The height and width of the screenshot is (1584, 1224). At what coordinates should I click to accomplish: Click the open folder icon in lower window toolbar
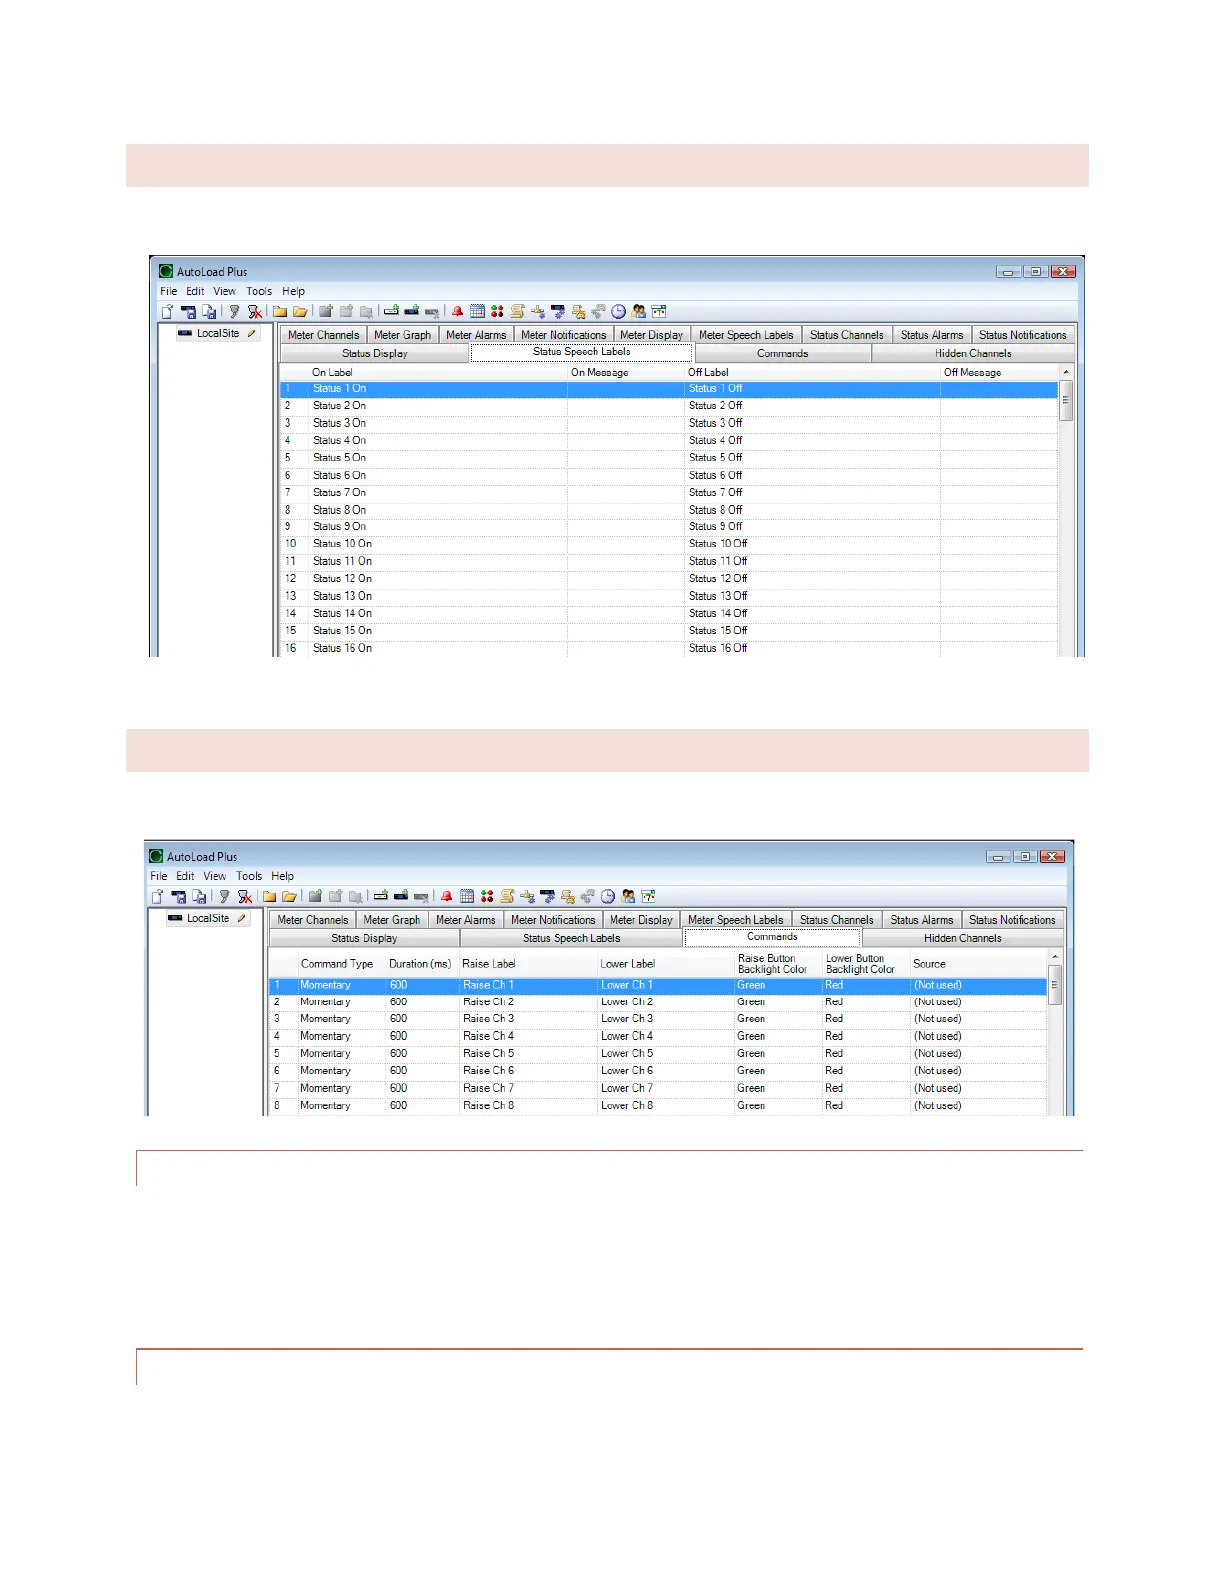tap(290, 897)
